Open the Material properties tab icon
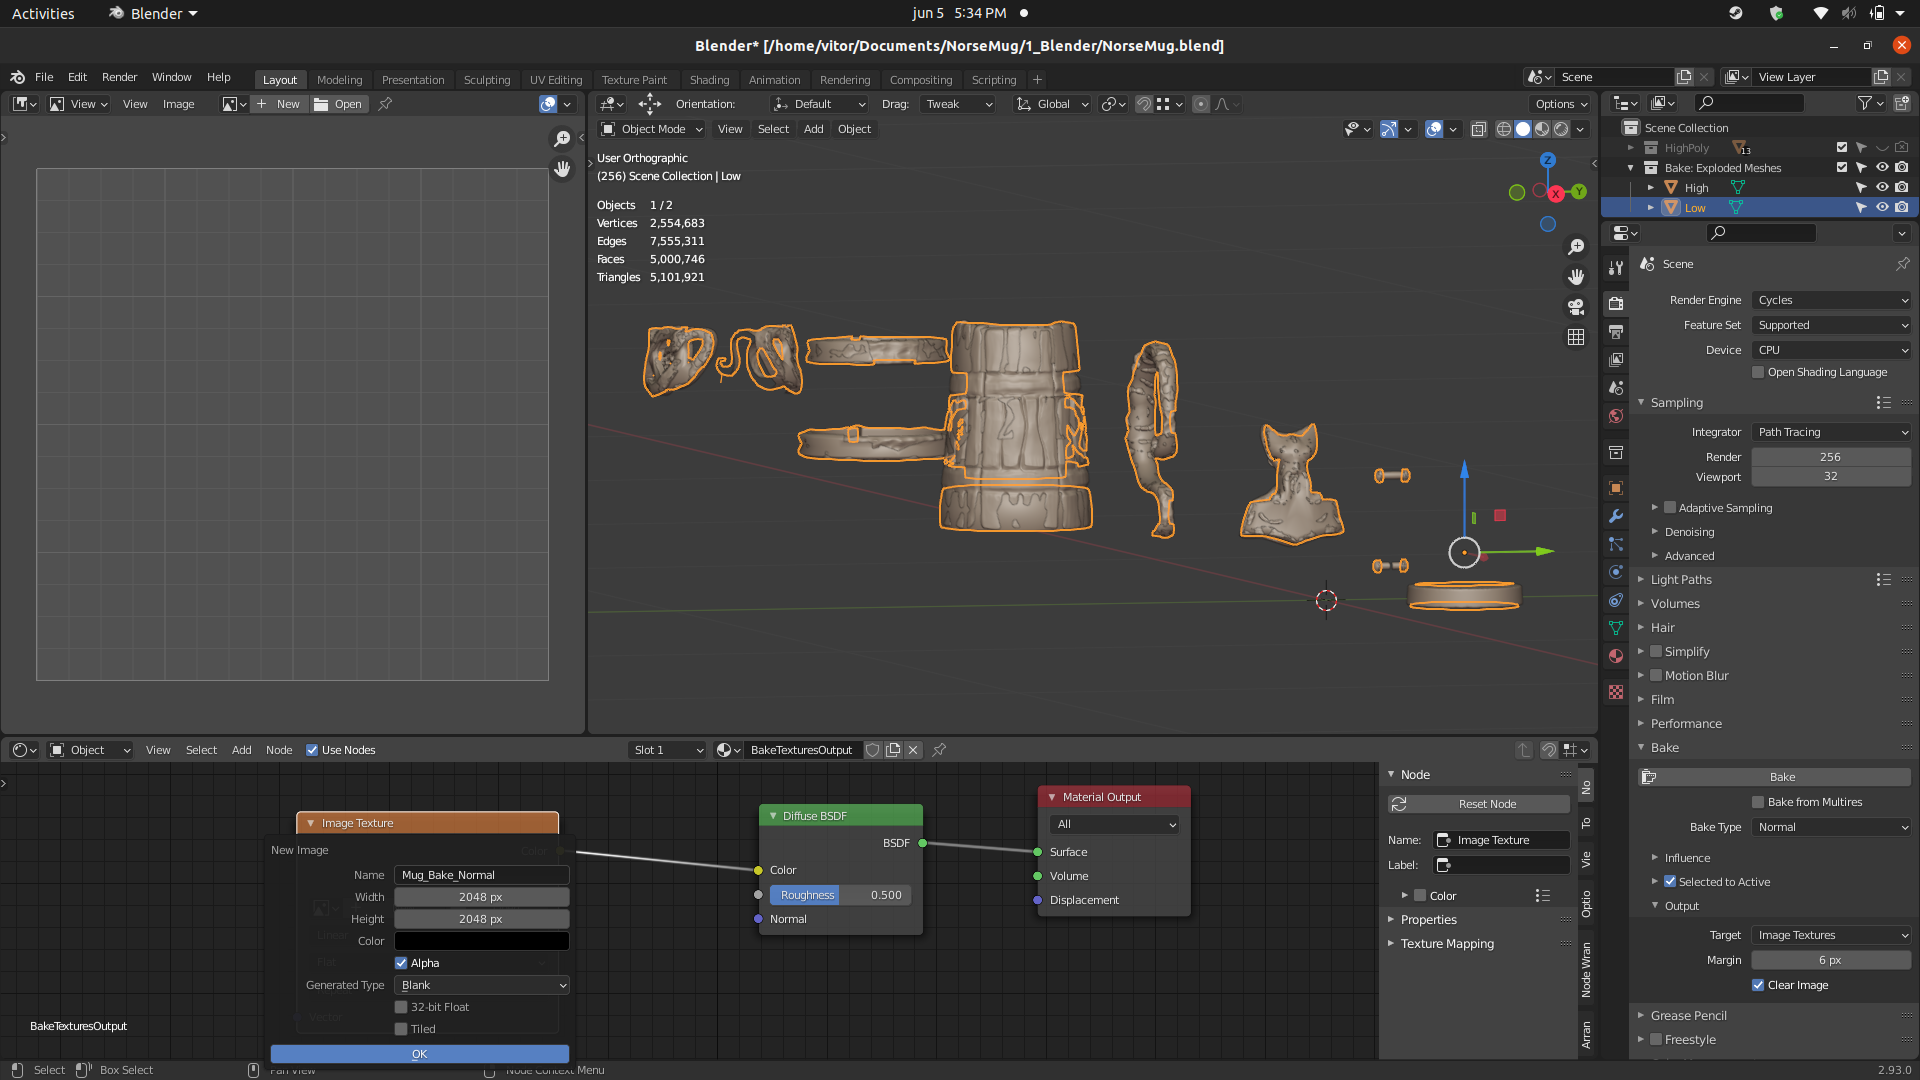 coord(1616,656)
